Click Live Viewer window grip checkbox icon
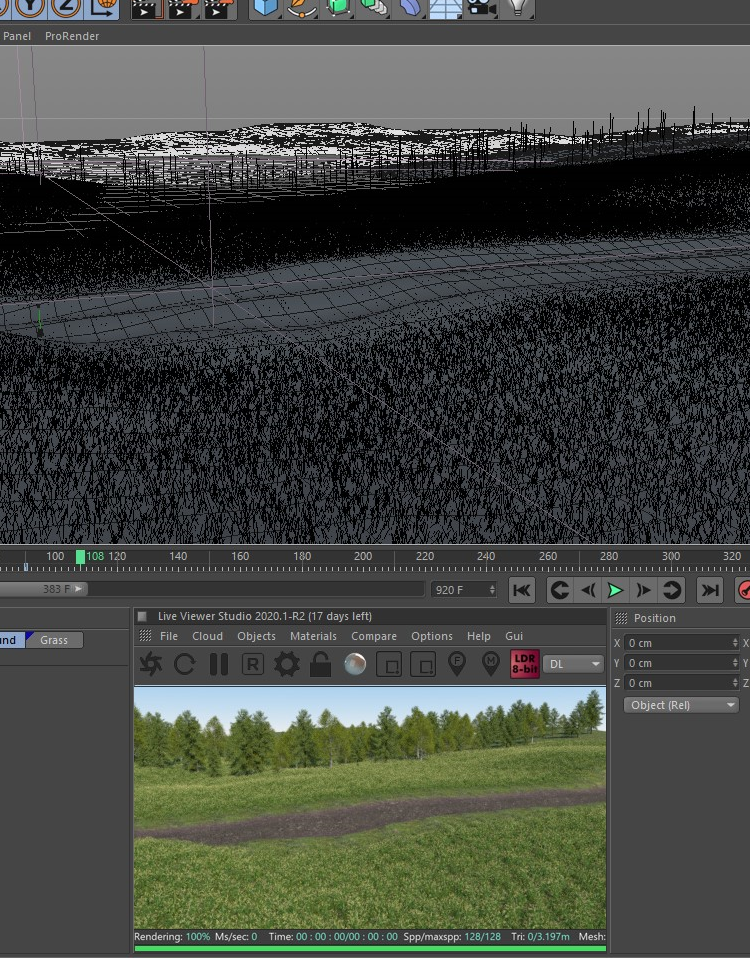Screen dimensions: 750x958 [142, 616]
